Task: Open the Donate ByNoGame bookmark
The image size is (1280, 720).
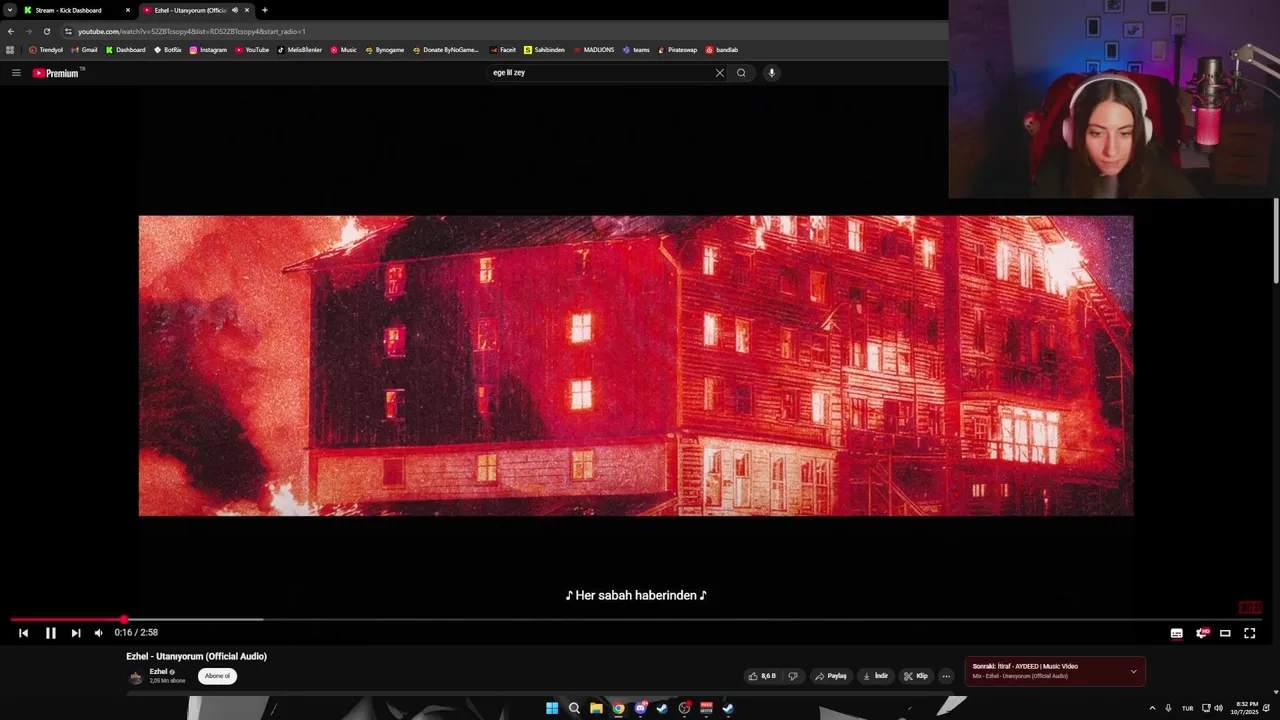Action: click(446, 50)
